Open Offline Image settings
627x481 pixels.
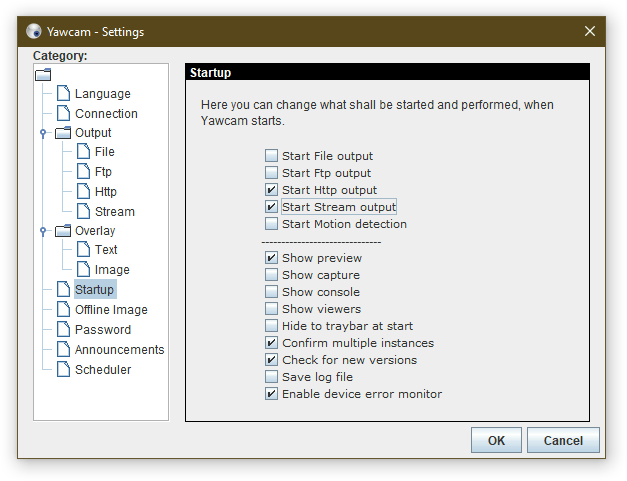pyautogui.click(x=111, y=310)
